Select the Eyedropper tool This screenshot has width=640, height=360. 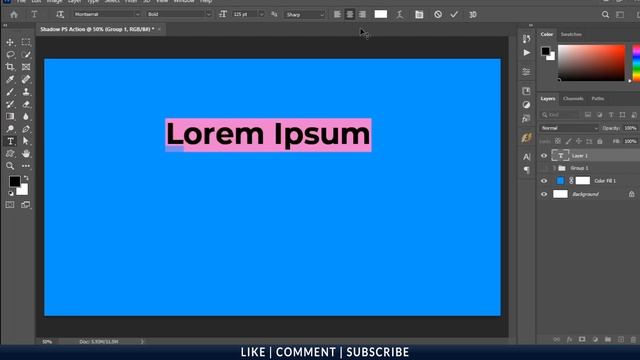coord(10,79)
